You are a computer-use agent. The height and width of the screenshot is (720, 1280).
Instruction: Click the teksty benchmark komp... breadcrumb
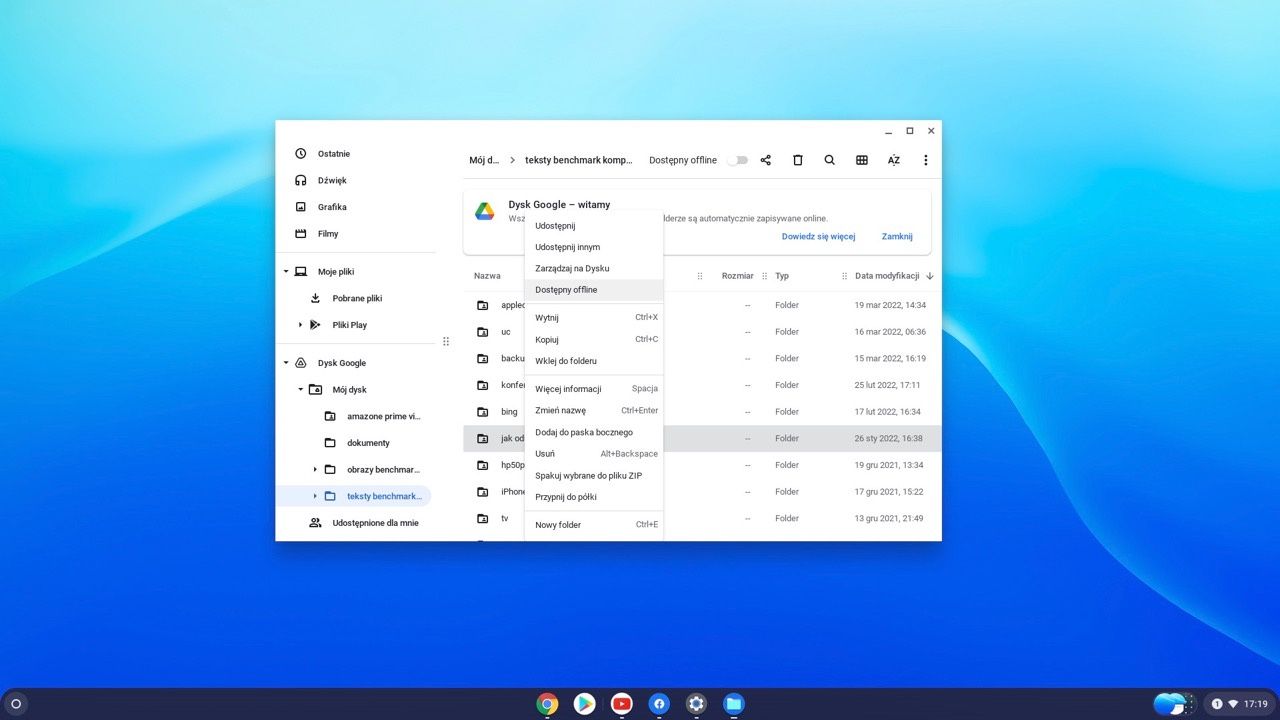(x=579, y=160)
